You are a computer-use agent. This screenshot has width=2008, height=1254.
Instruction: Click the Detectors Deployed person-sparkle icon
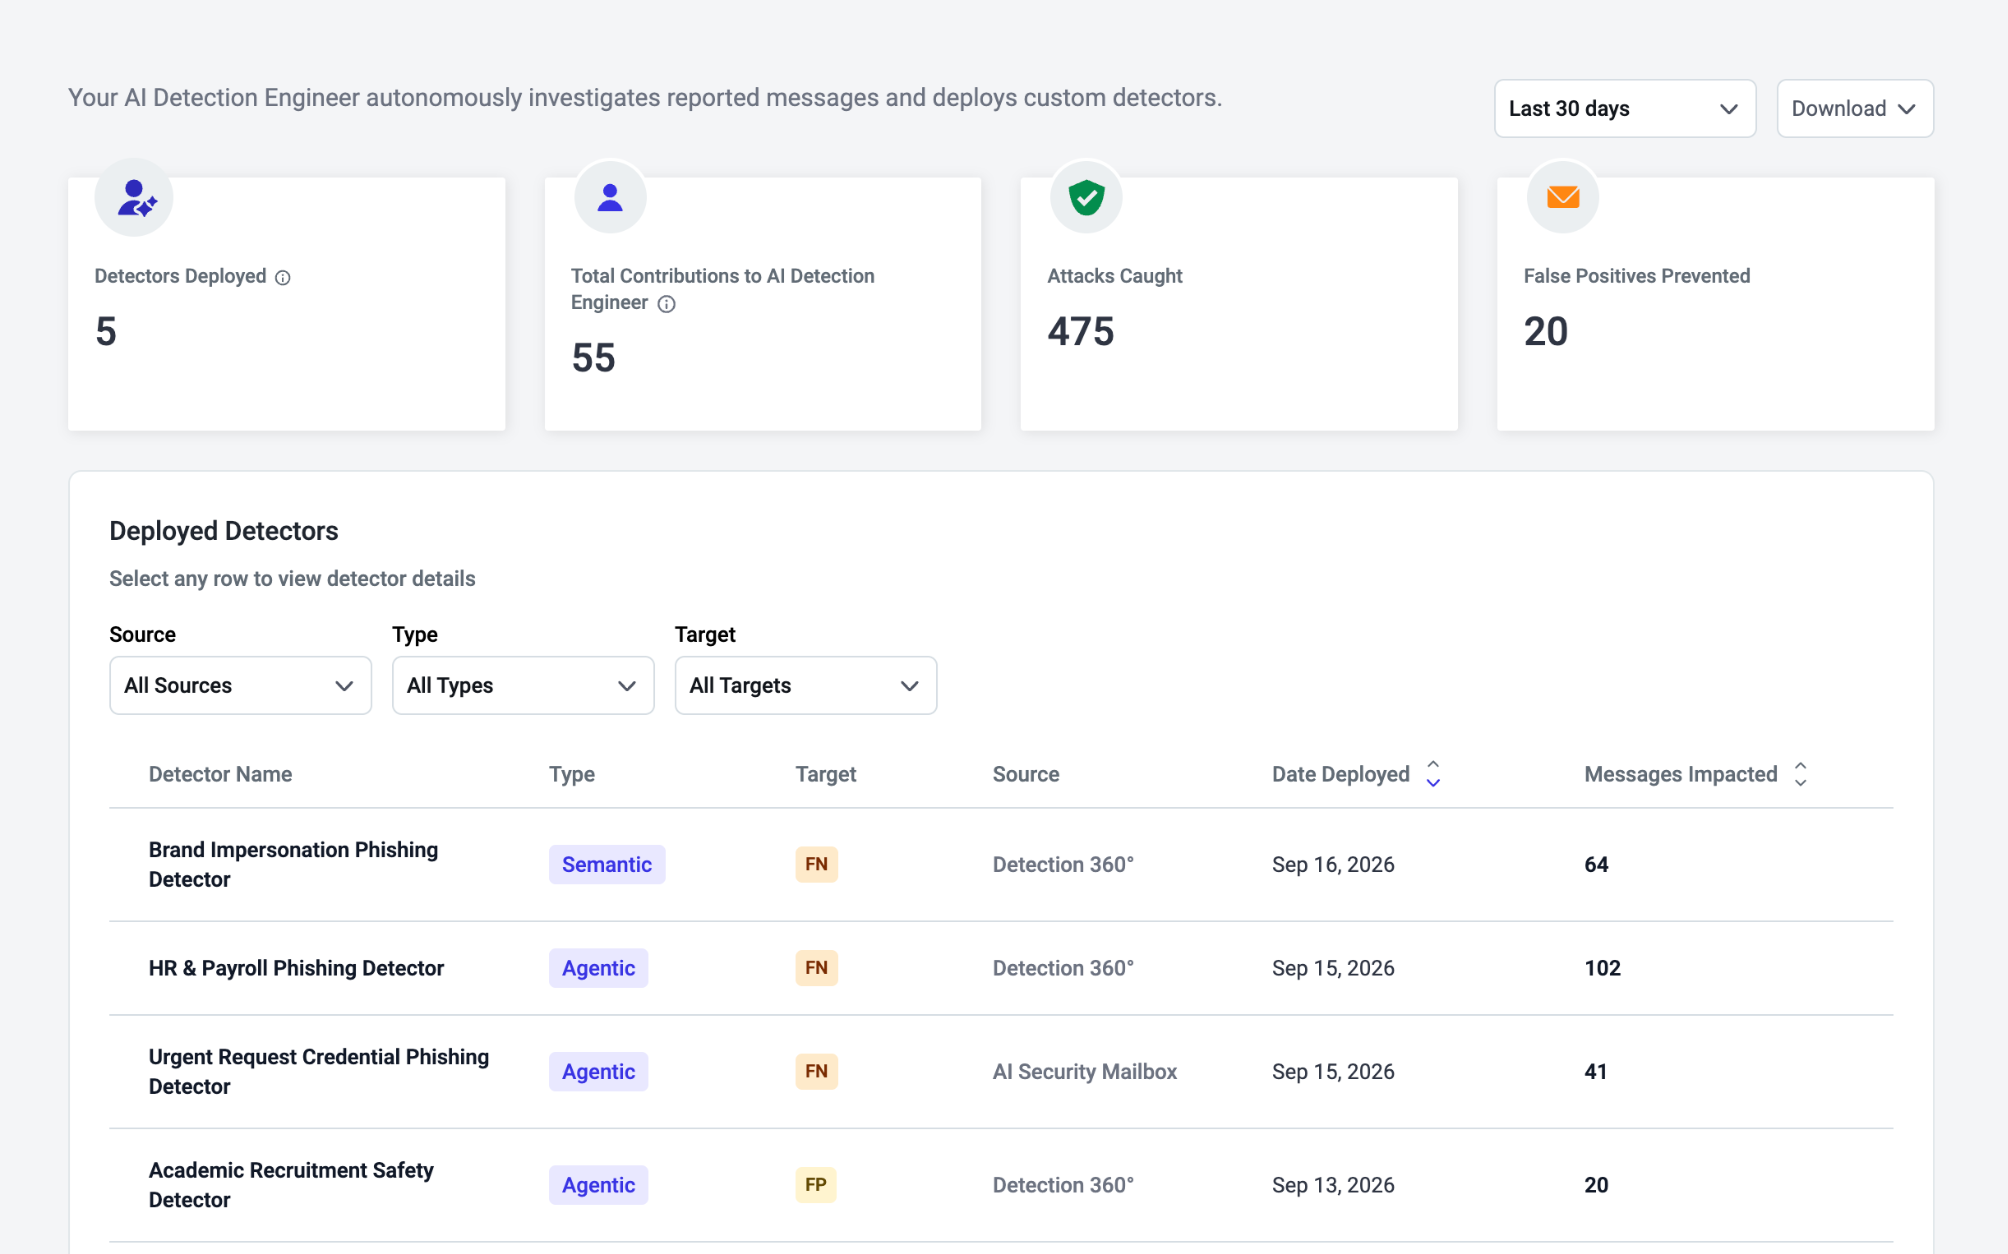pos(134,198)
